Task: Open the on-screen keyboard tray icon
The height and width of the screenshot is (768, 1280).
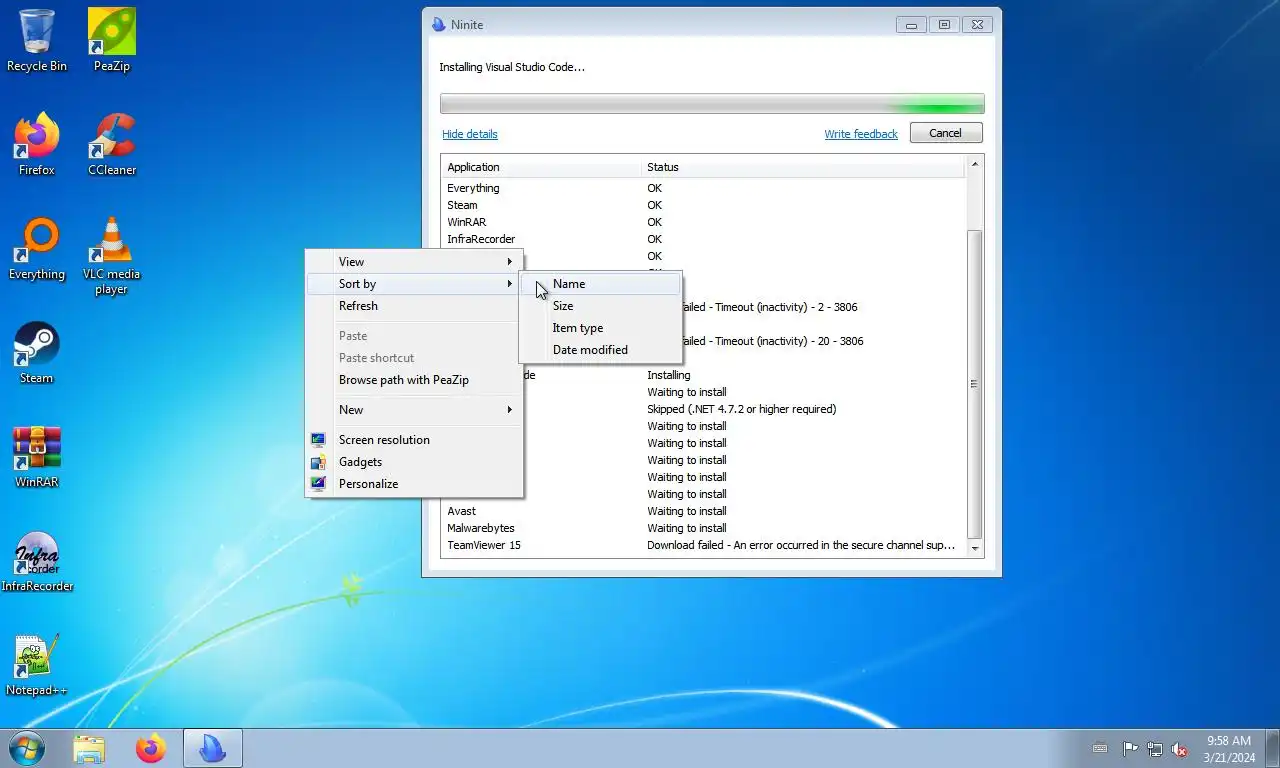Action: (x=1100, y=748)
